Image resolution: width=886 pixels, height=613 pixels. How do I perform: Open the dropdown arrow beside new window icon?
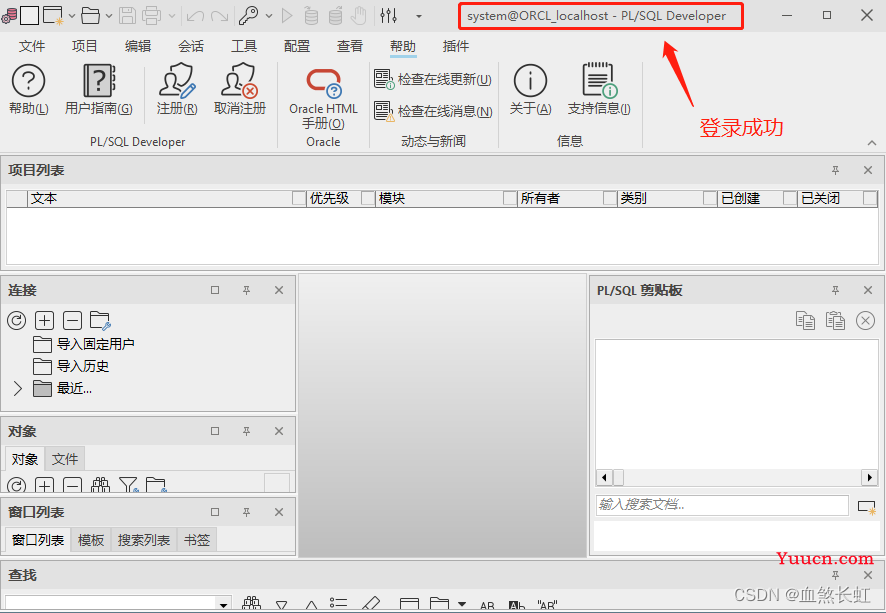coord(72,16)
